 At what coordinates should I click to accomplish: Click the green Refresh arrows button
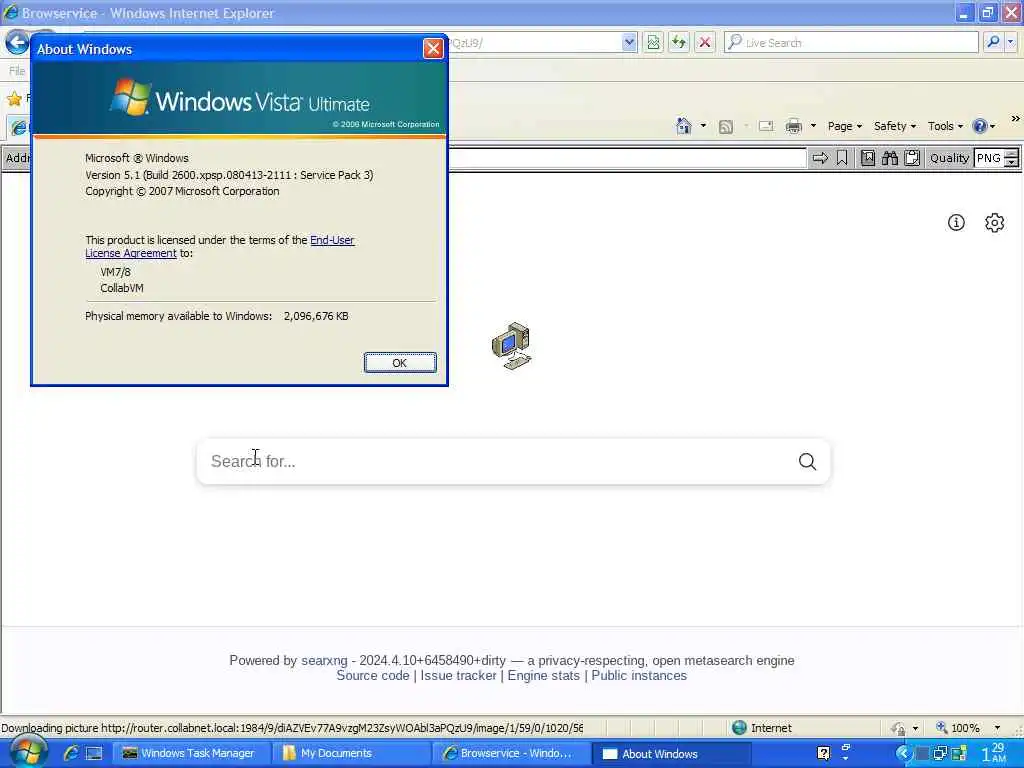click(679, 42)
